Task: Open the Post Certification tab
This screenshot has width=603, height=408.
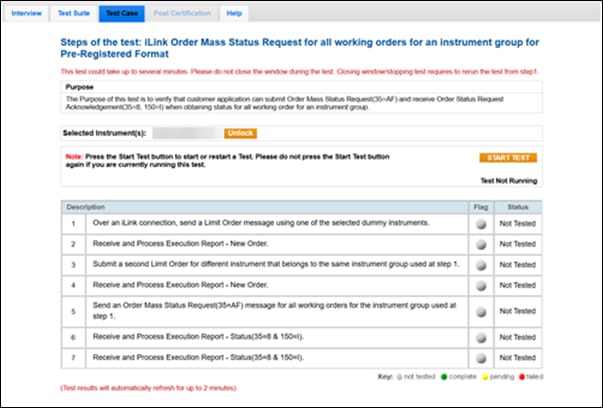Action: tap(182, 14)
